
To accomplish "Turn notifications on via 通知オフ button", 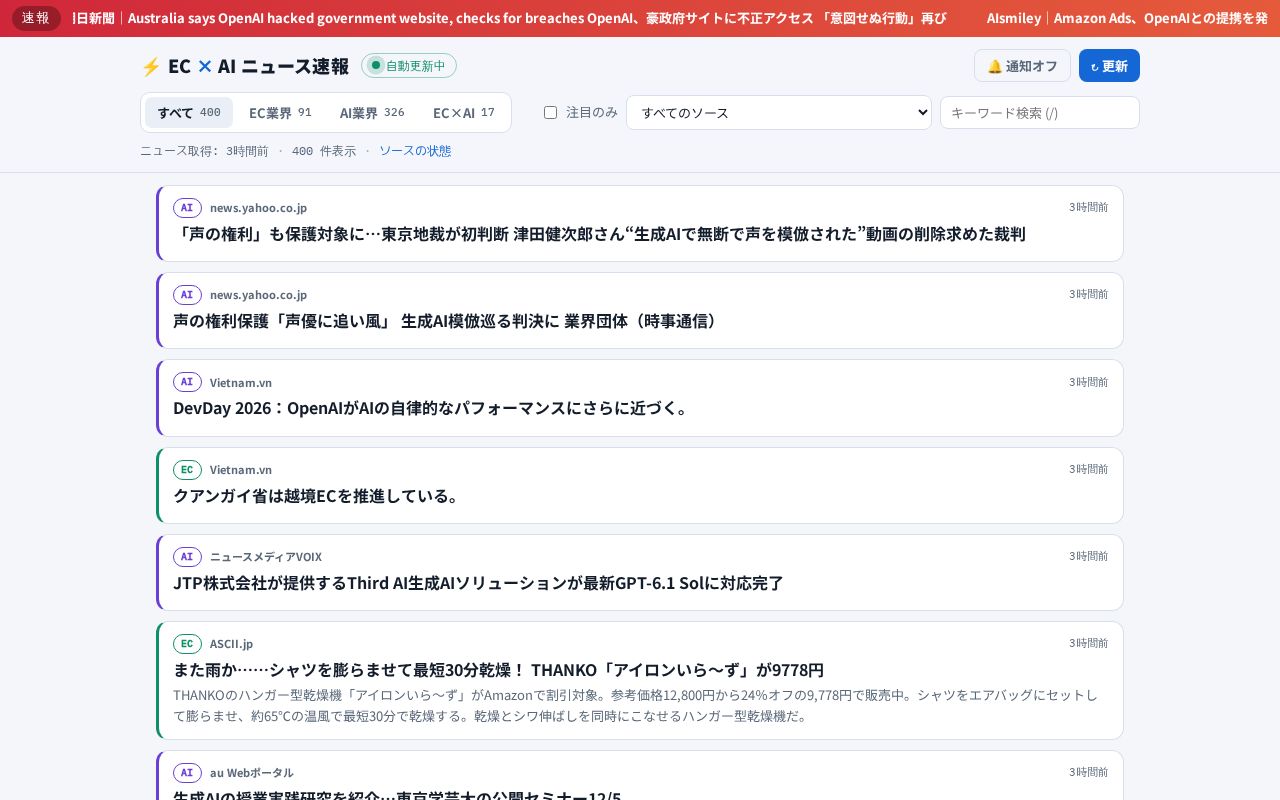I will tap(1022, 65).
